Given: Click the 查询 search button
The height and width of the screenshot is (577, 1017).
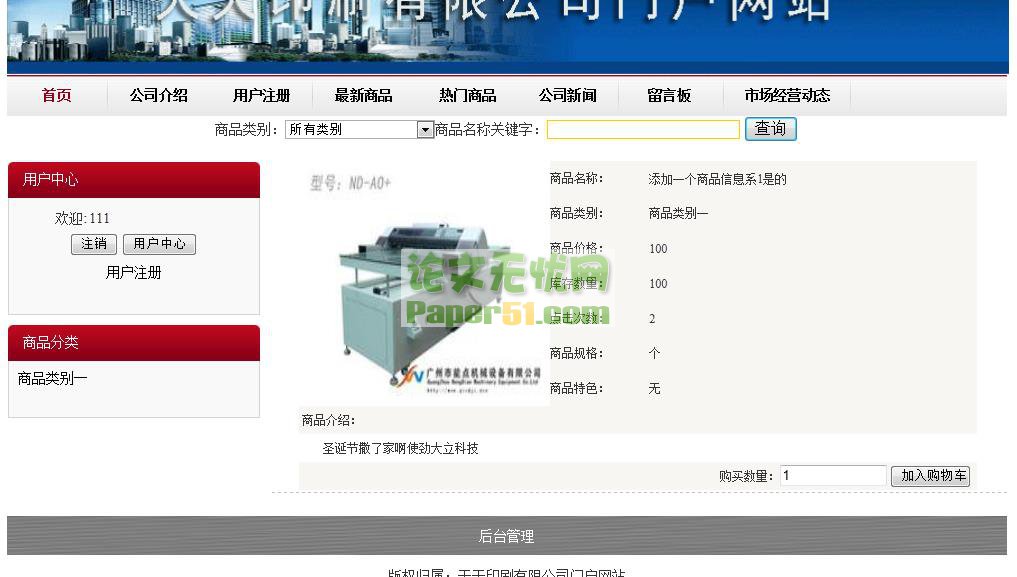Looking at the screenshot, I should click(770, 128).
